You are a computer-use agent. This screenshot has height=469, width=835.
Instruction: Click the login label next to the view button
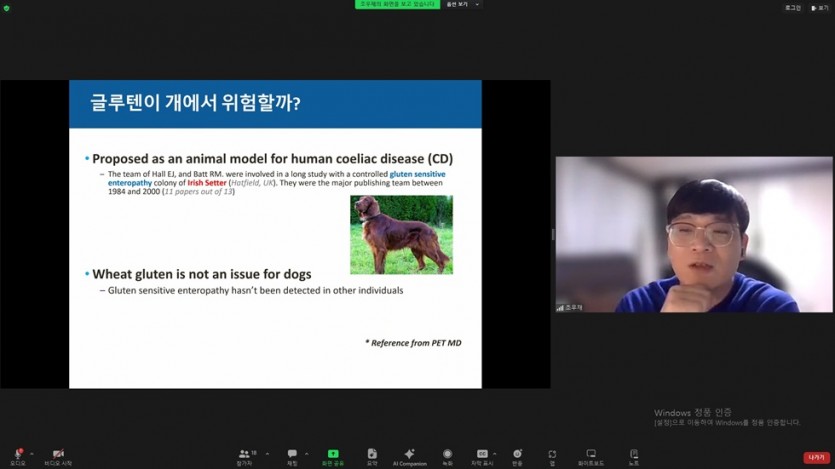793,8
